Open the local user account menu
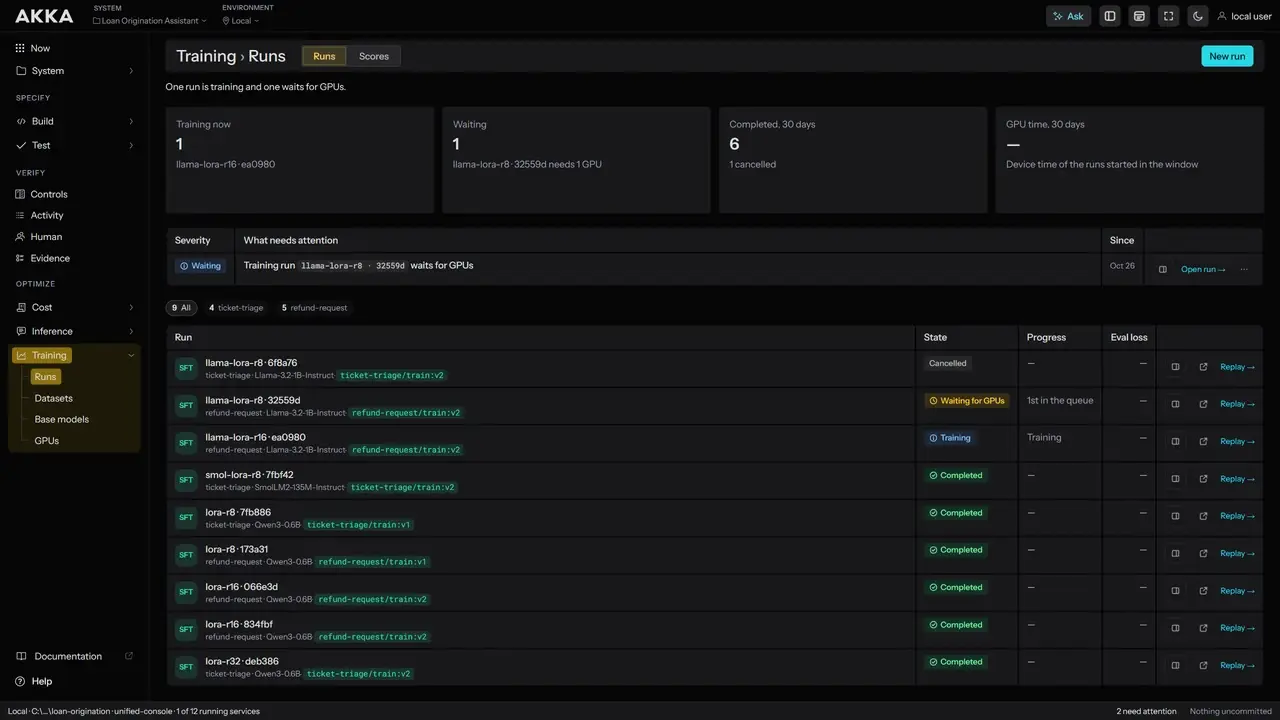The height and width of the screenshot is (720, 1280). click(1244, 16)
